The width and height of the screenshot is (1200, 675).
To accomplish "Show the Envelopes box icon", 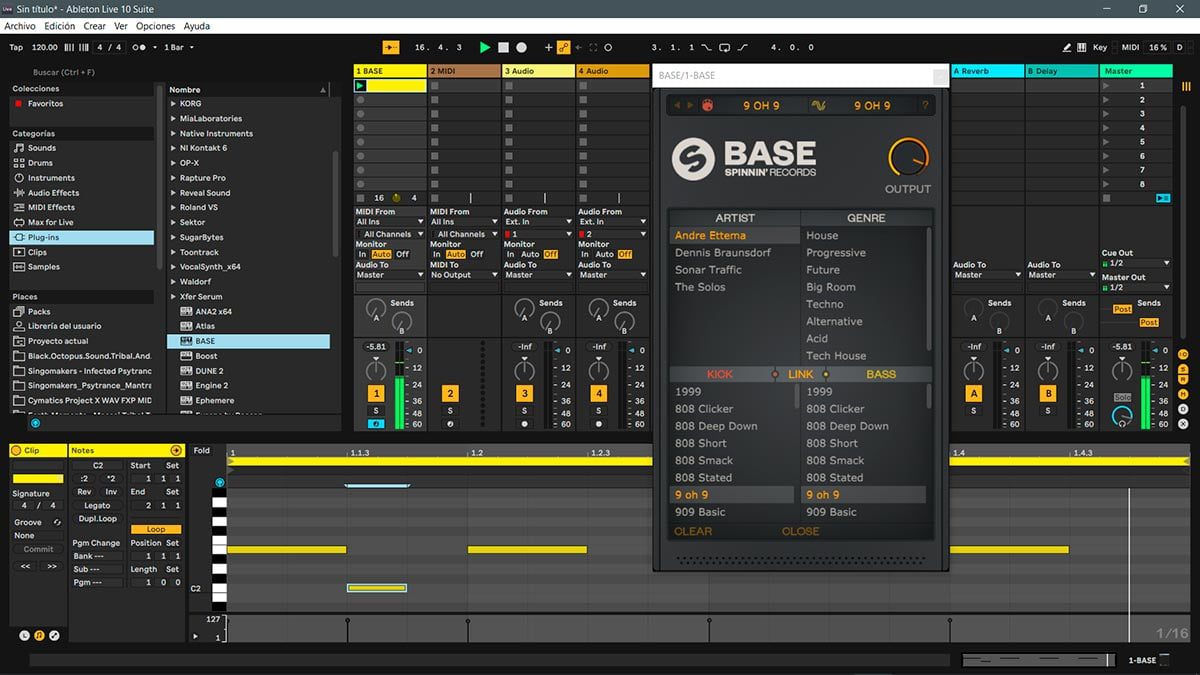I will click(x=54, y=635).
